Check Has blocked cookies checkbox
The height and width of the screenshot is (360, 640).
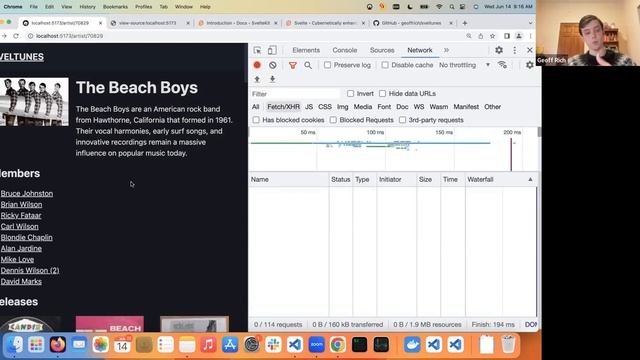click(x=256, y=120)
